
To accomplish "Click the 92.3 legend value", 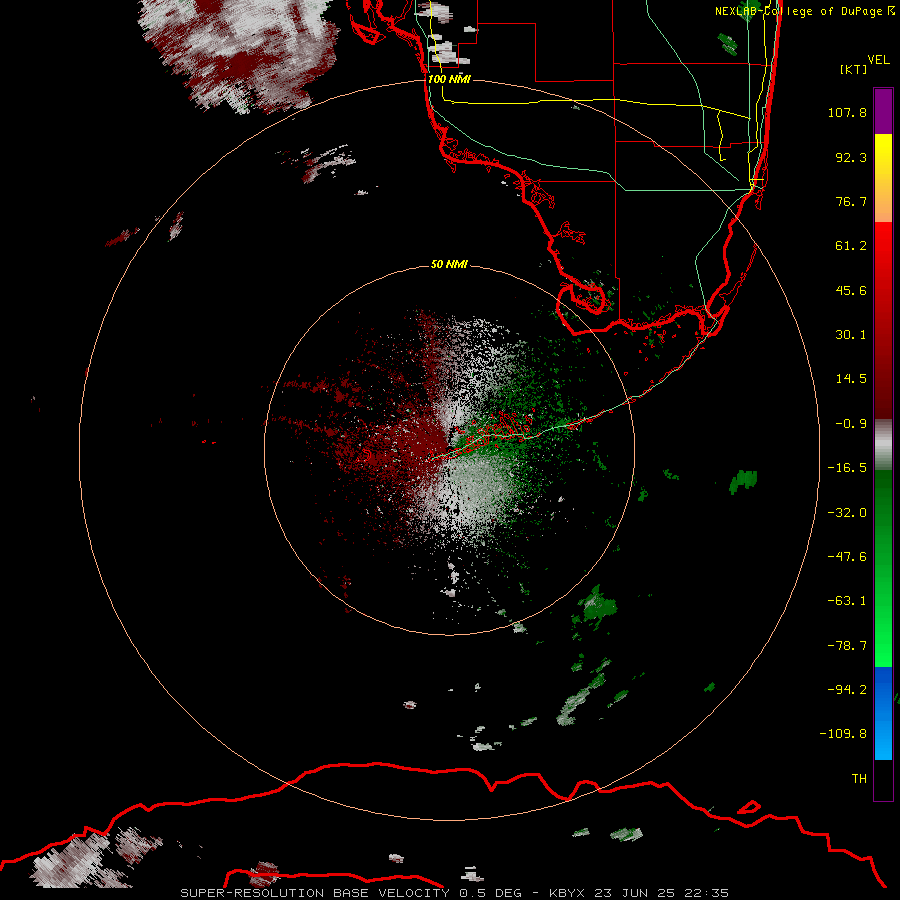I will point(851,157).
